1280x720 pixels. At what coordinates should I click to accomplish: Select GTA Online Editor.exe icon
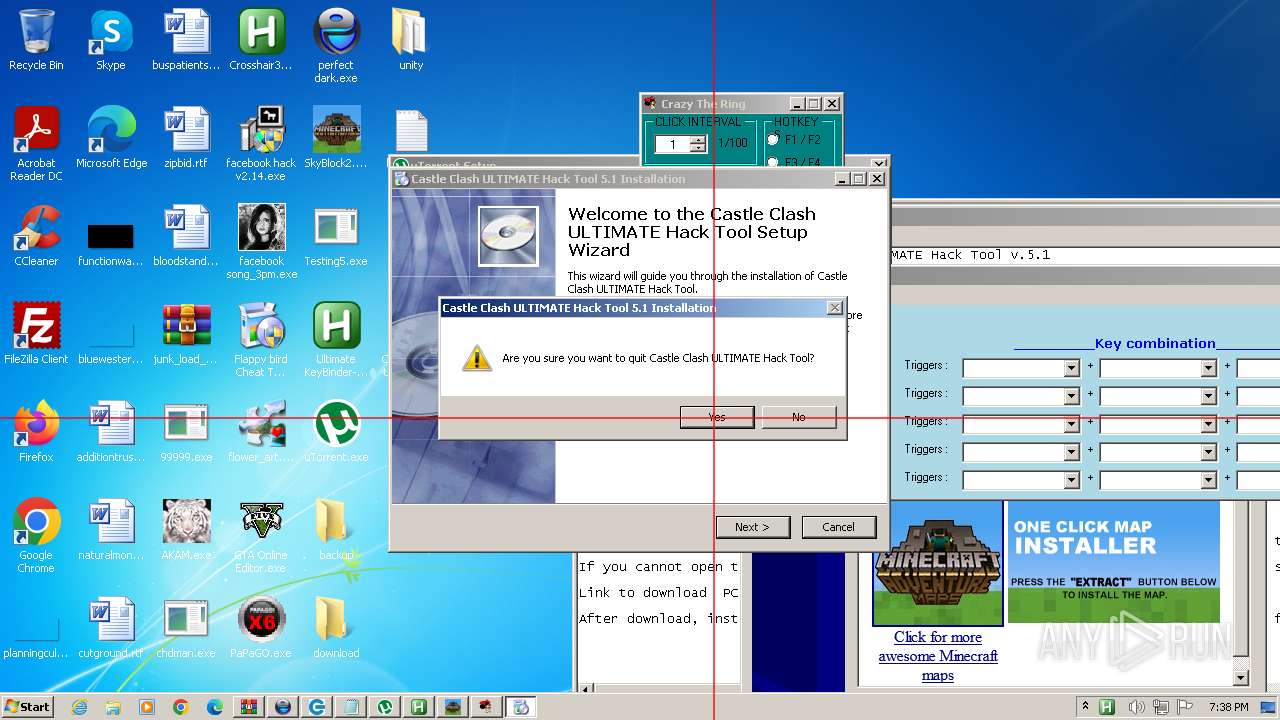click(x=261, y=536)
